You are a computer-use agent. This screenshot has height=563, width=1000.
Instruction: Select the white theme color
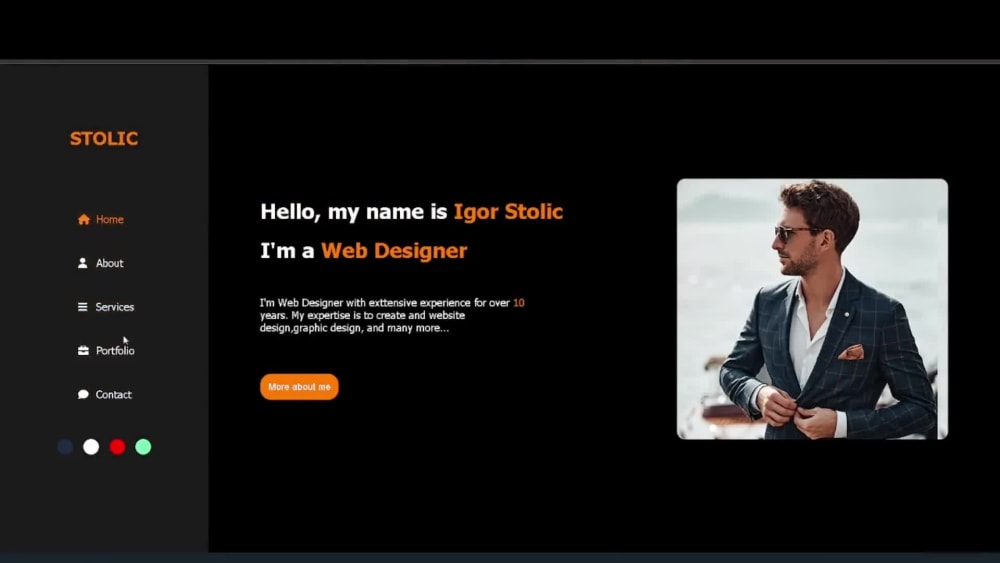pyautogui.click(x=91, y=447)
